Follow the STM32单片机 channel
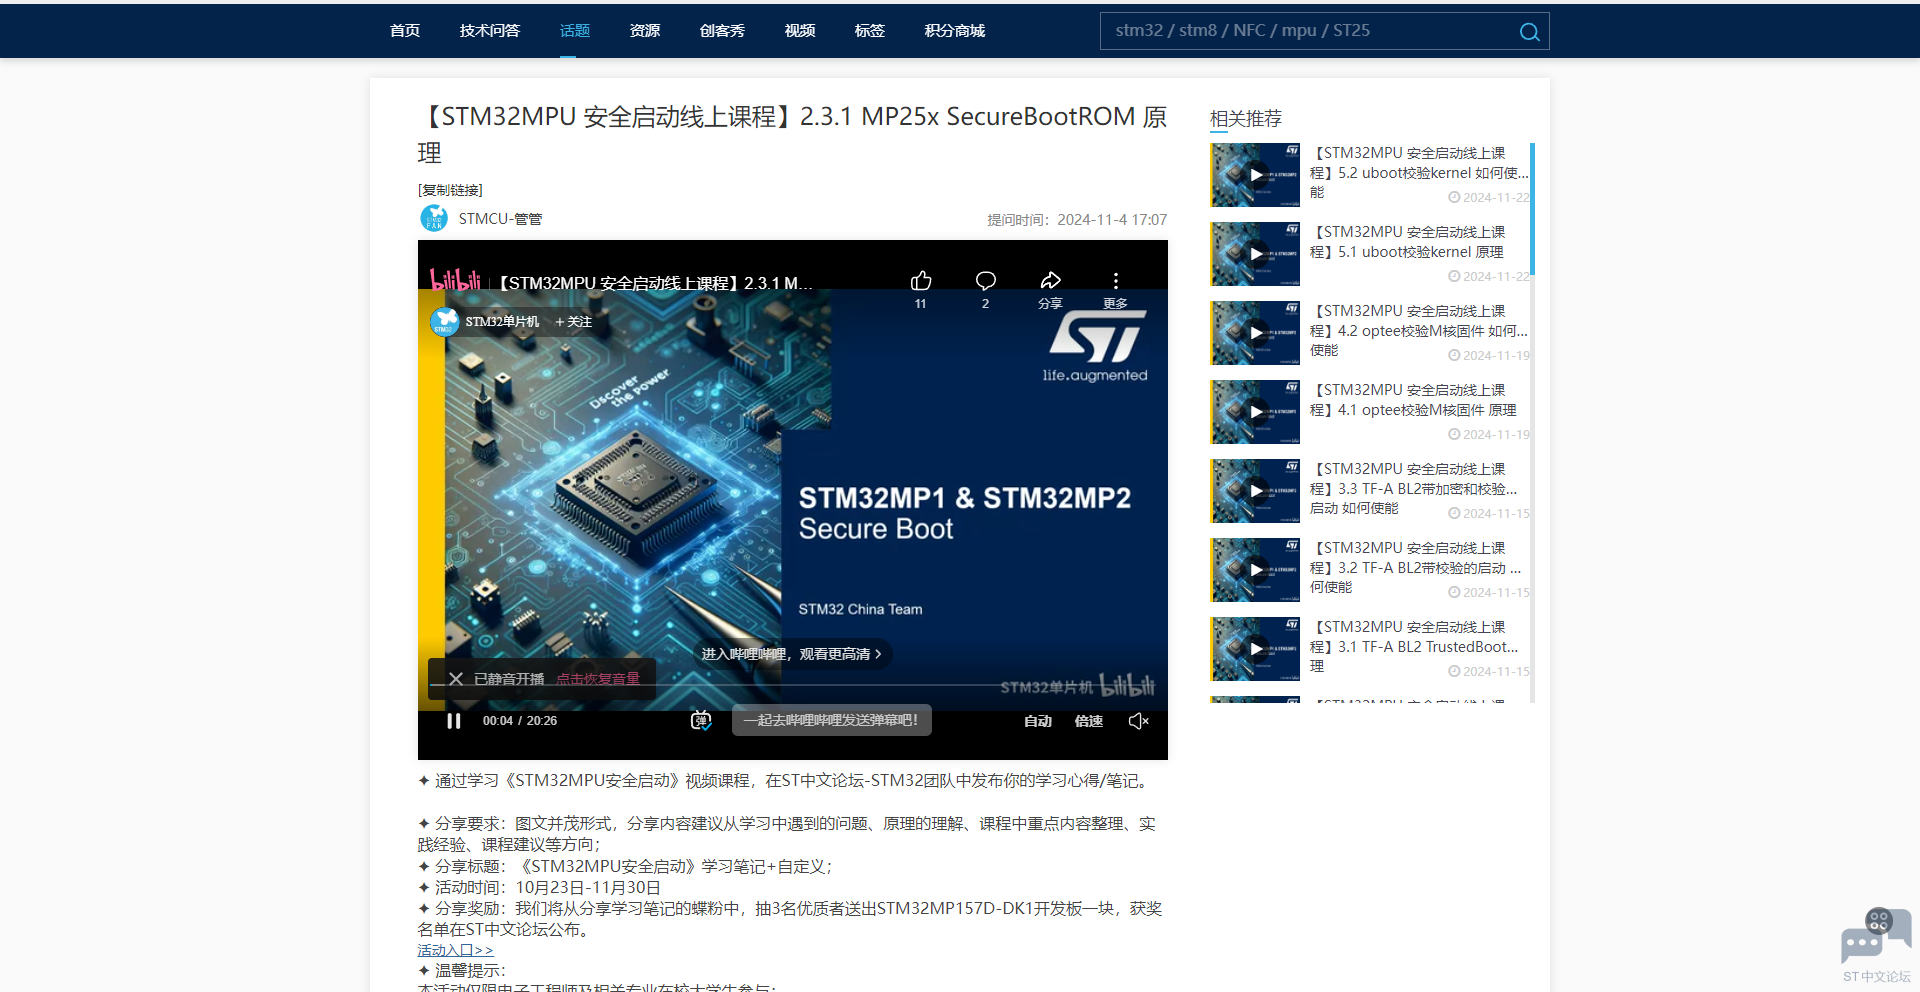The image size is (1920, 992). click(573, 322)
